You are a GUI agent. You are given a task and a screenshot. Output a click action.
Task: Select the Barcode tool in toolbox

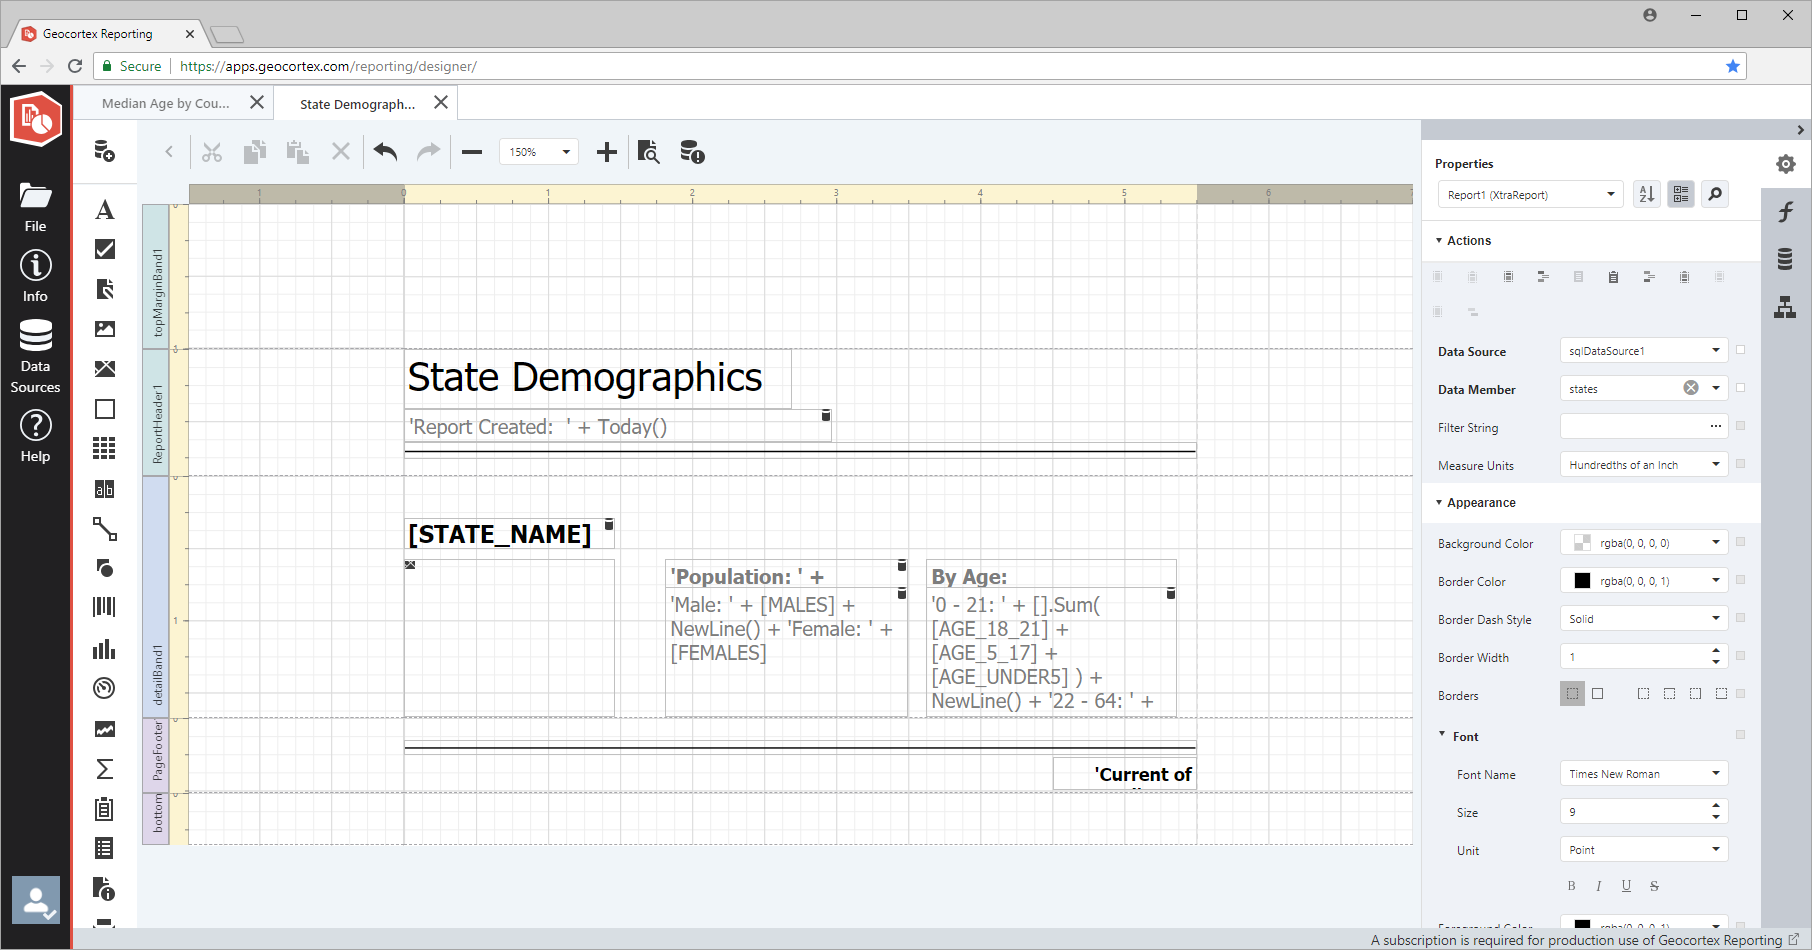point(104,607)
